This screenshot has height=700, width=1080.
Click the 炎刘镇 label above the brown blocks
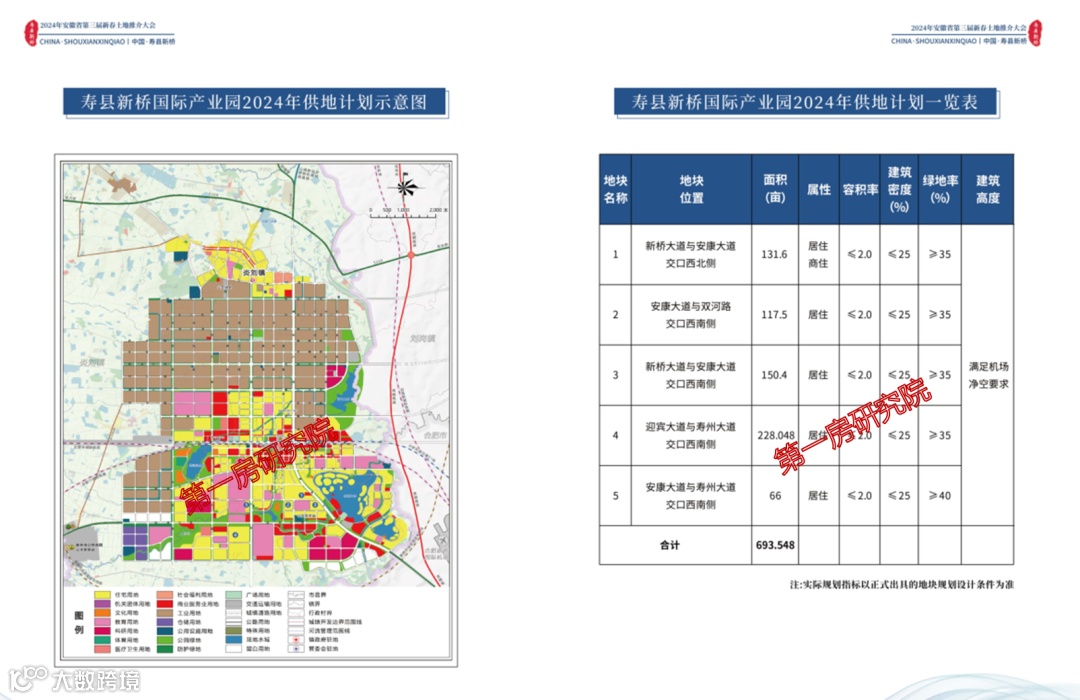[253, 273]
